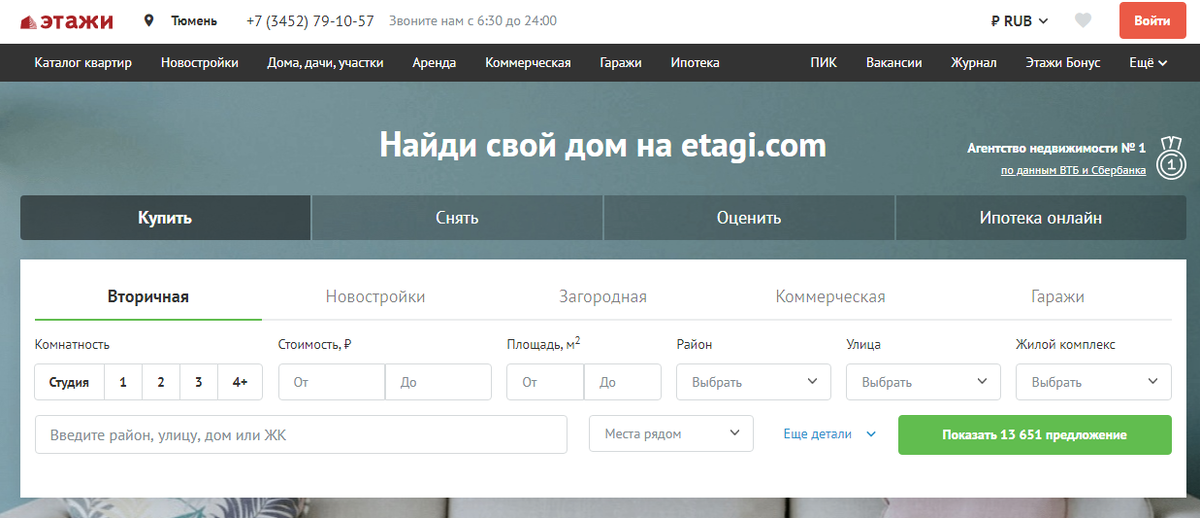
Task: Select the Коммерческая subtab
Action: 830,297
